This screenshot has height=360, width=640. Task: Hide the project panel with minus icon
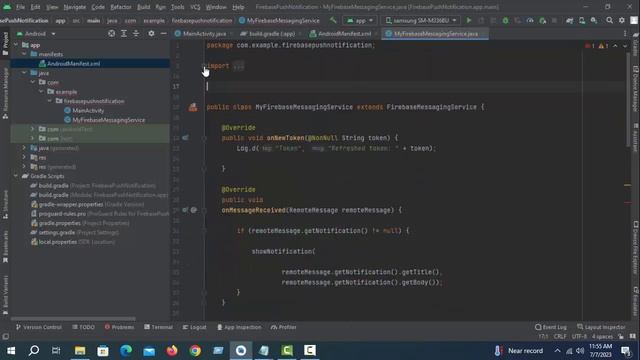tap(163, 33)
